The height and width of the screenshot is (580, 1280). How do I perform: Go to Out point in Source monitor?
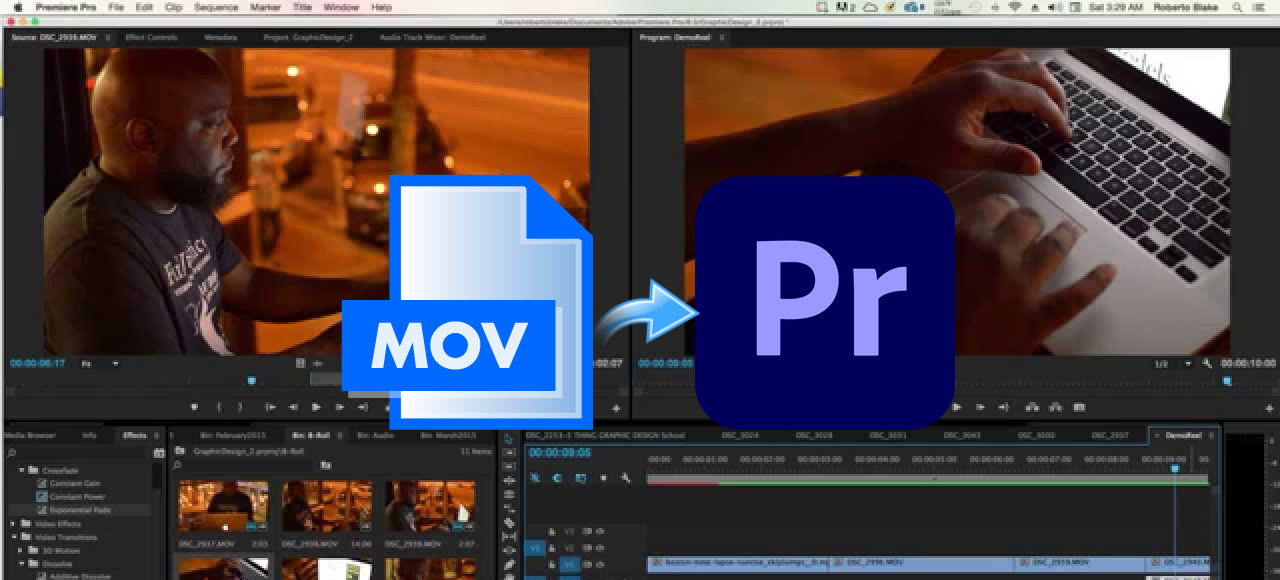(362, 407)
